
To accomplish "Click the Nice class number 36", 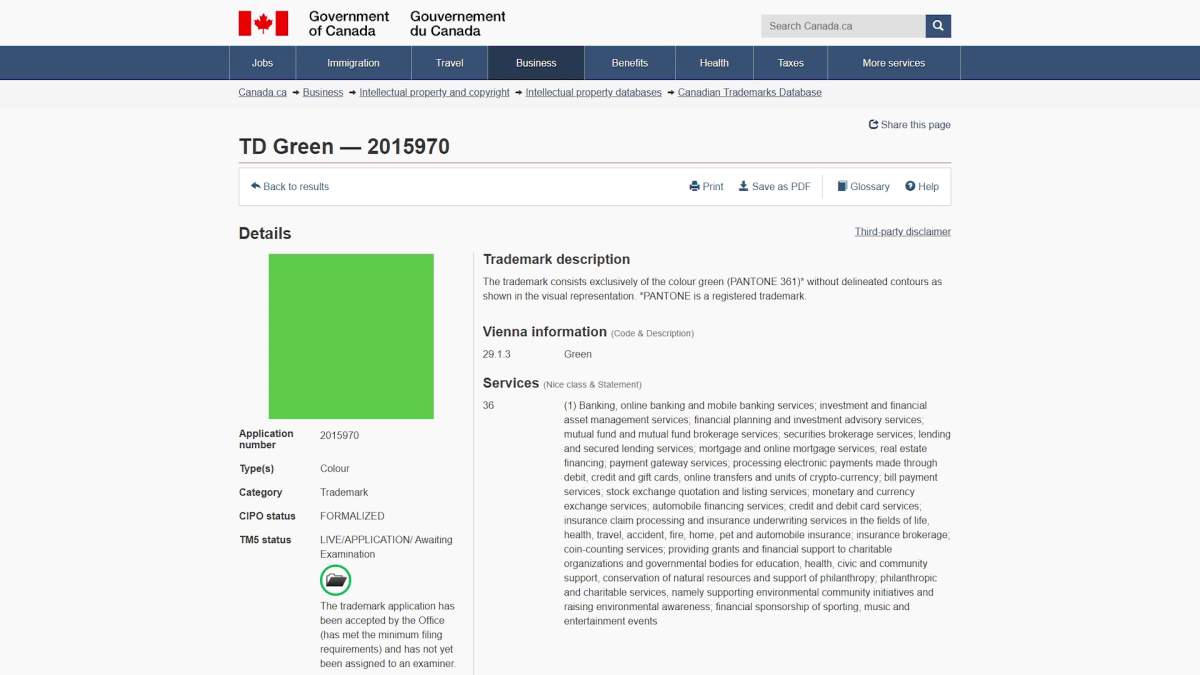I will coord(489,405).
